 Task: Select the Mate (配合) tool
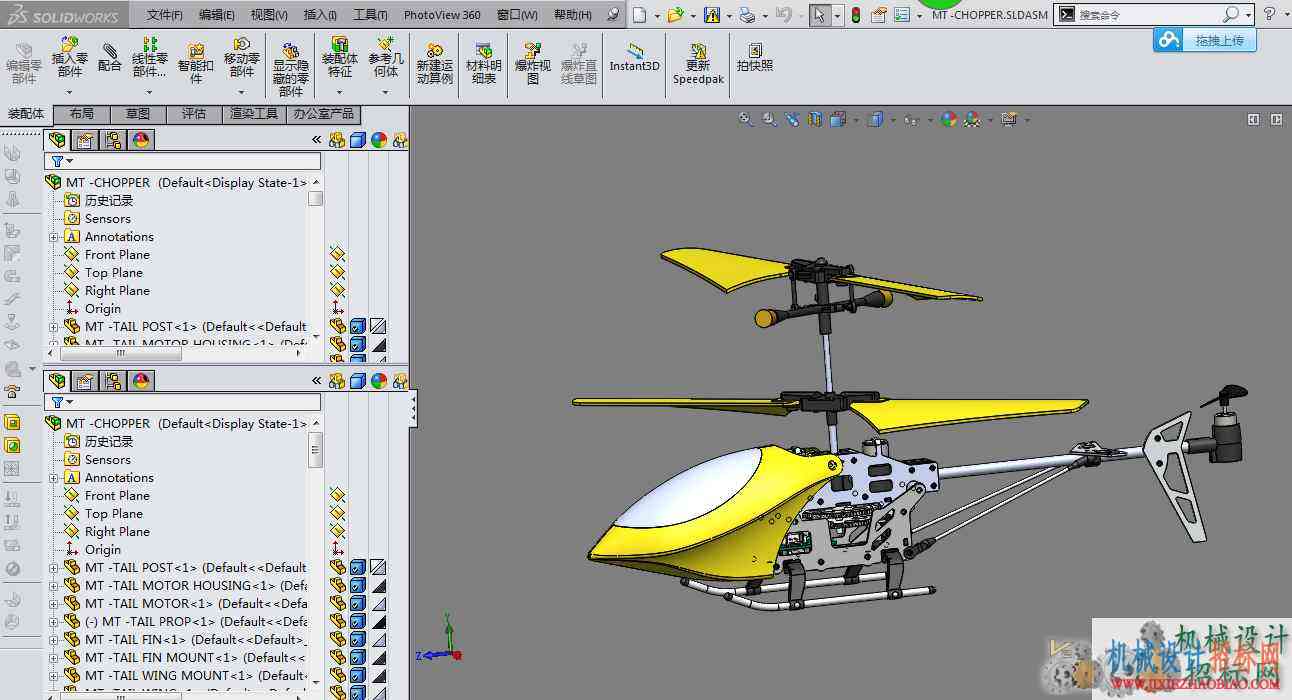(109, 57)
